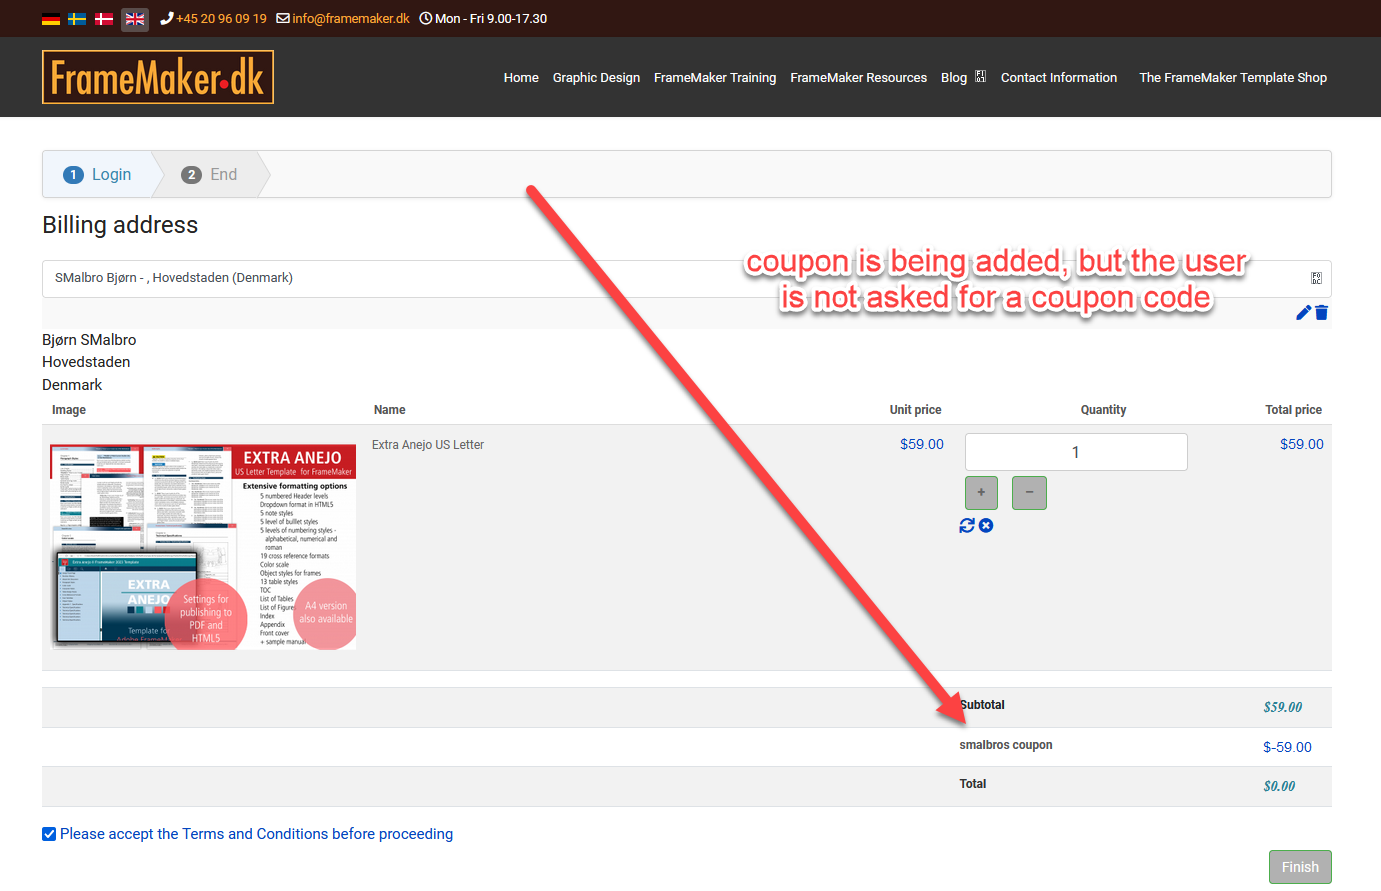Expand the billing address dropdown
The image size is (1381, 891).
tap(686, 279)
